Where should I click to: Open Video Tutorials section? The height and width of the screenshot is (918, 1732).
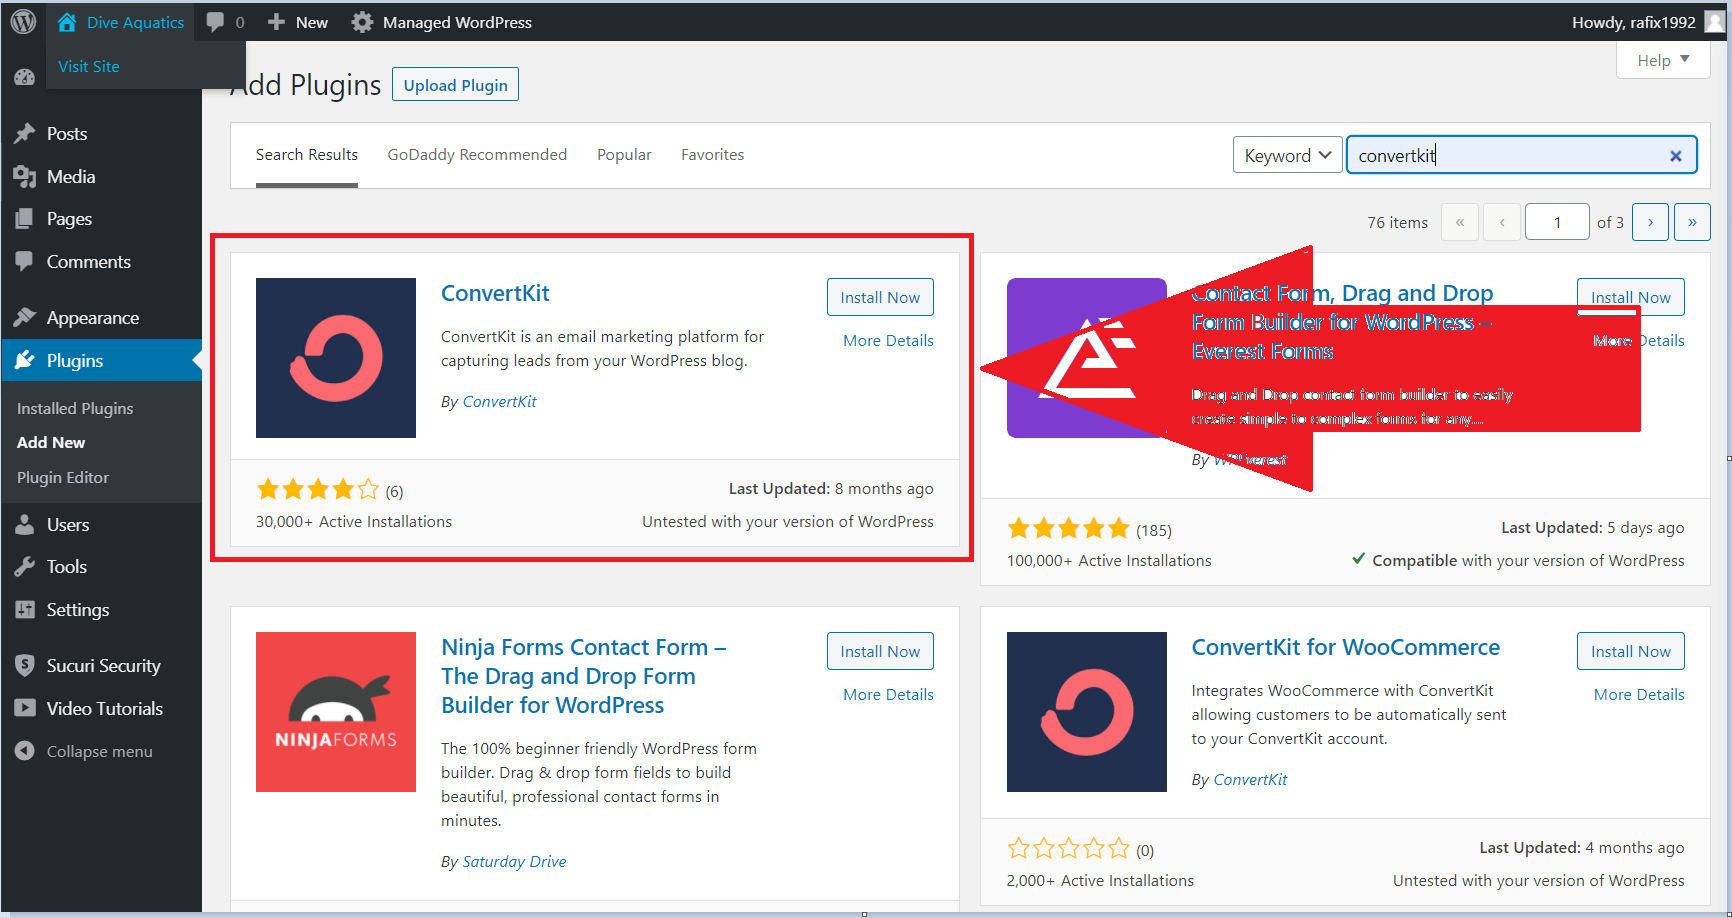(104, 708)
